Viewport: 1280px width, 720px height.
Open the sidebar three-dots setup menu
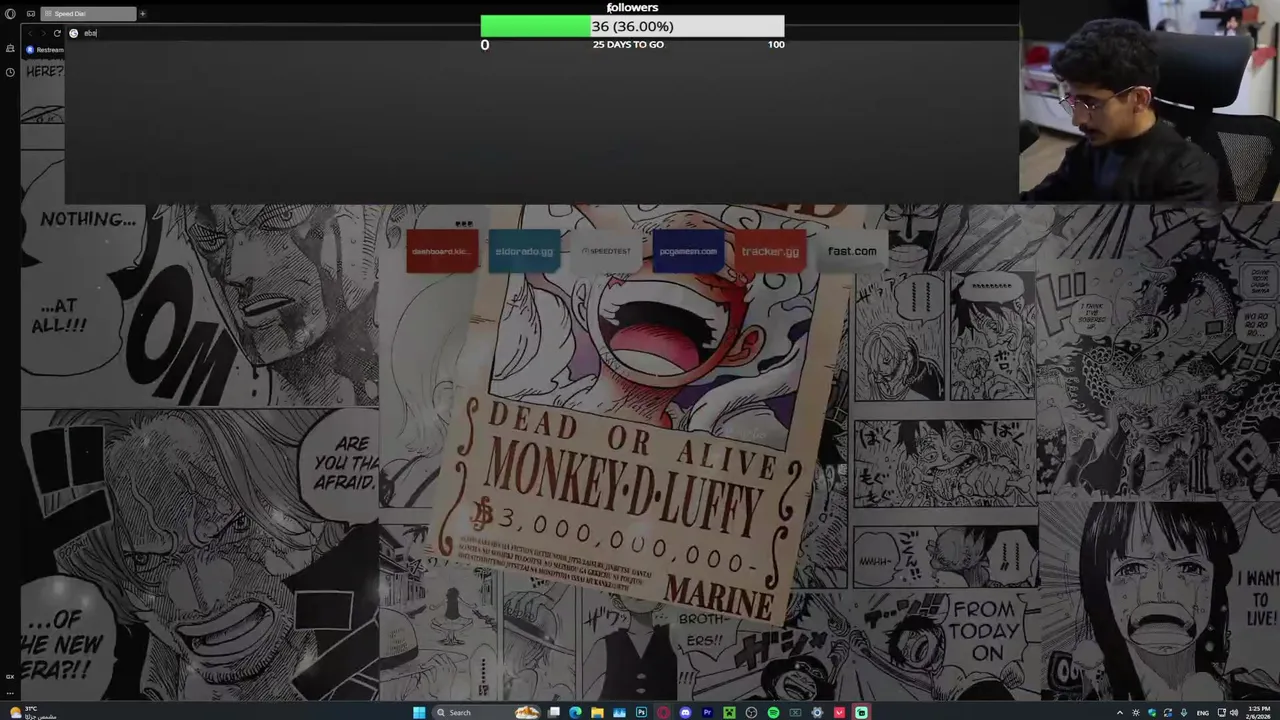10,691
